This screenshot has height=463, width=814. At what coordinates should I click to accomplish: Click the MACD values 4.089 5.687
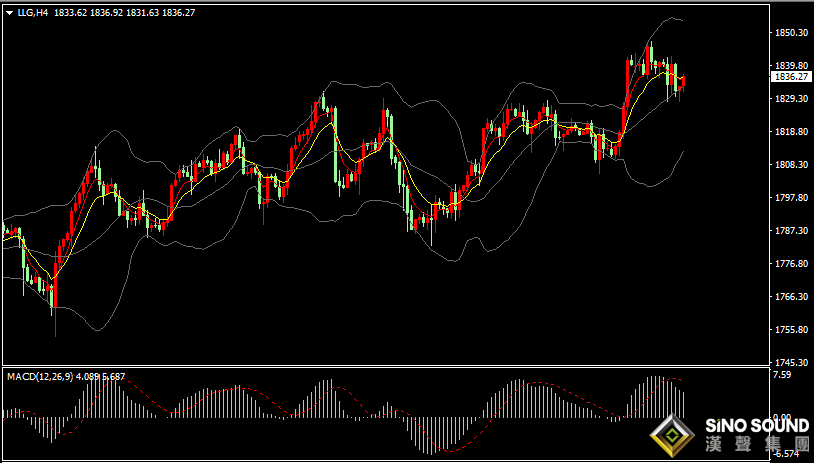[100, 377]
